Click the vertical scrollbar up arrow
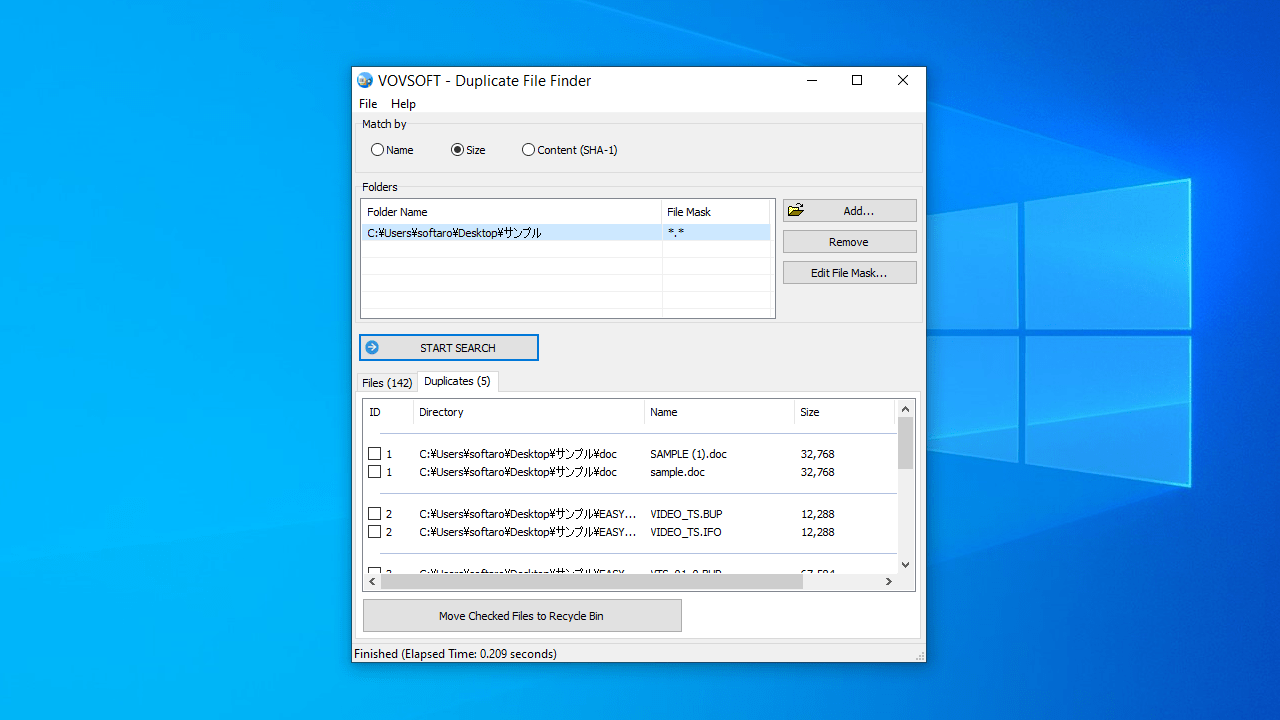 click(x=906, y=408)
